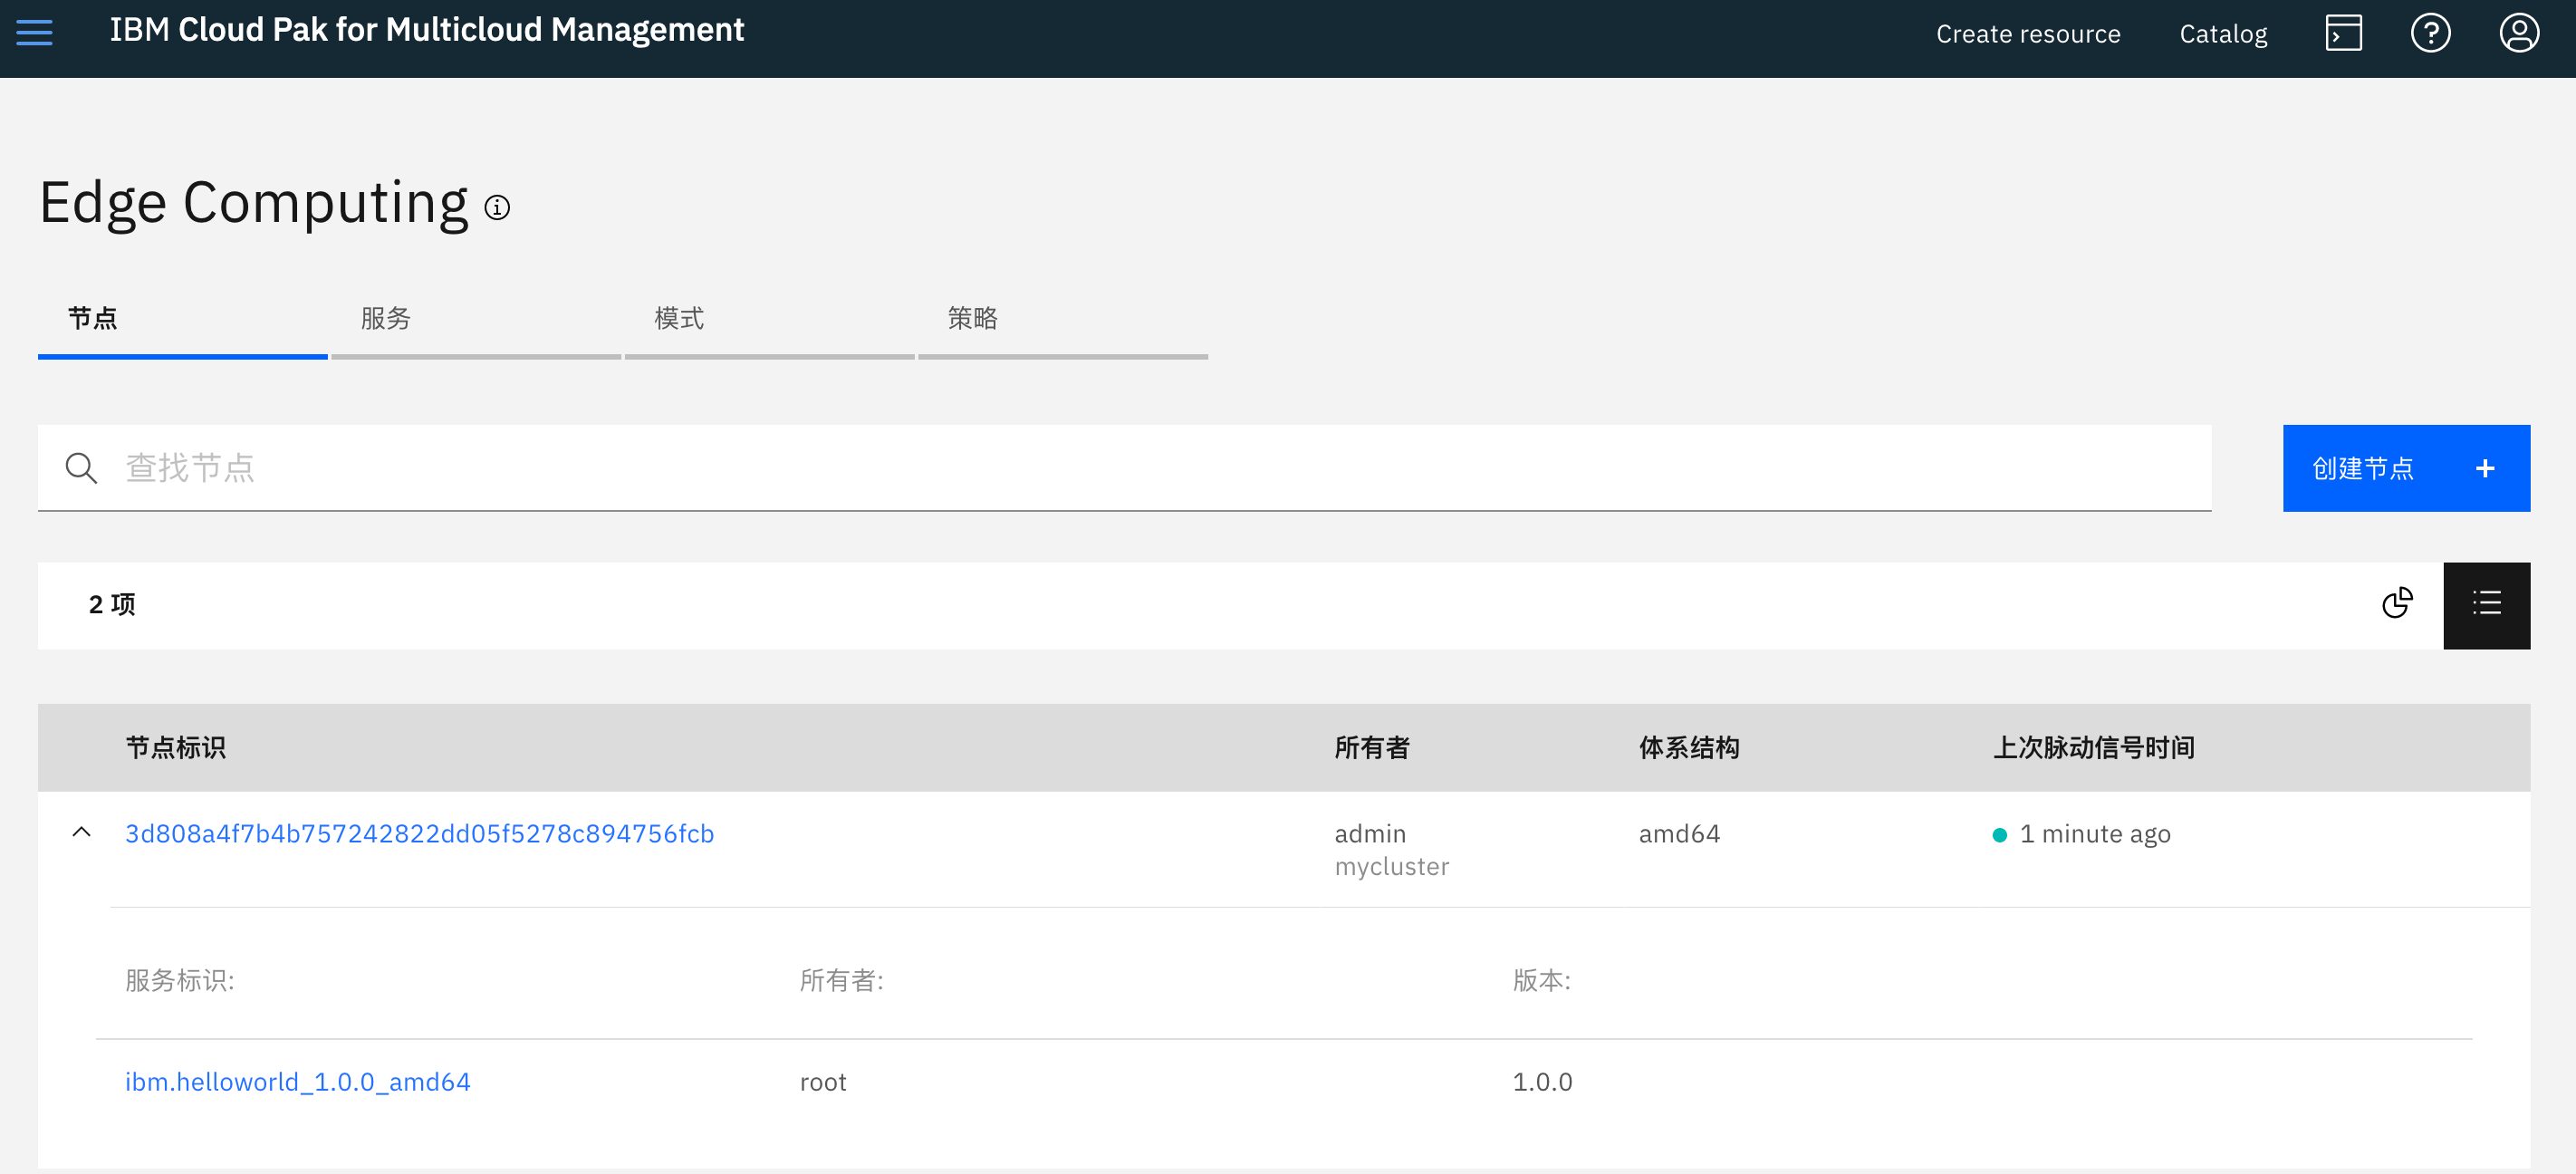Viewport: 2576px width, 1174px height.
Task: Click the 服务标识: label
Action: coord(179,980)
